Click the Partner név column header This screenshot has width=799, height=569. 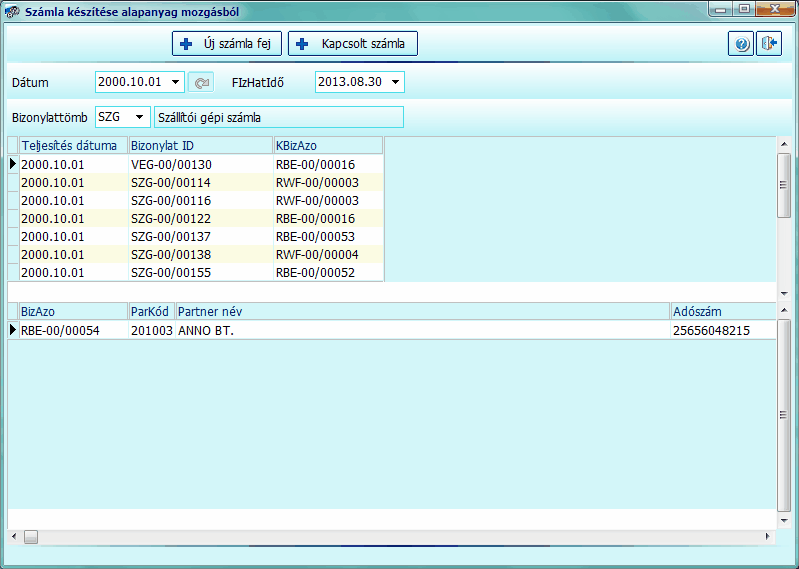[x=422, y=311]
